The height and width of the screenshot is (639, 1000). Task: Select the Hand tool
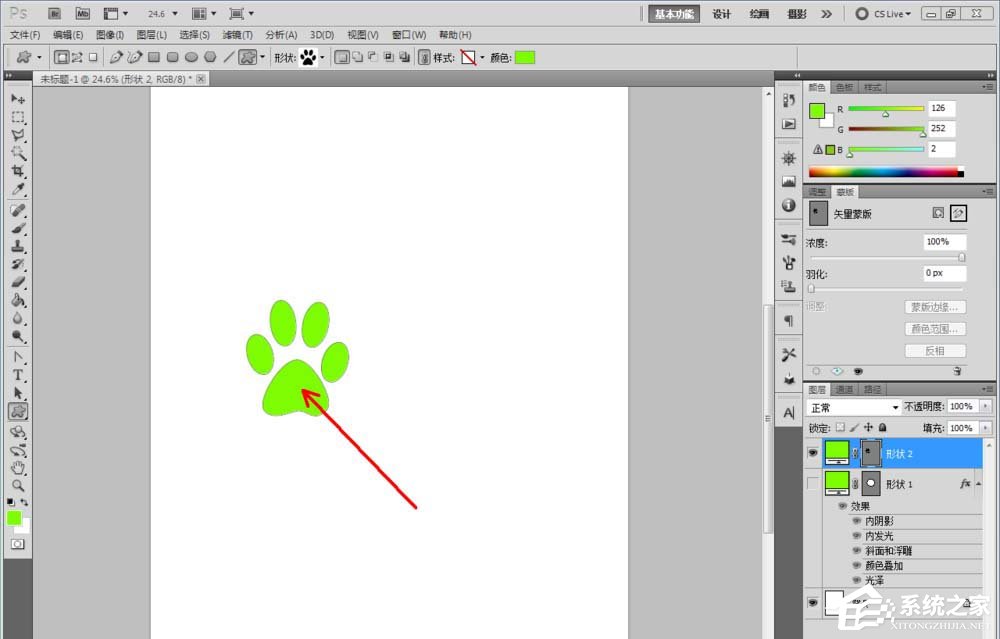click(18, 468)
